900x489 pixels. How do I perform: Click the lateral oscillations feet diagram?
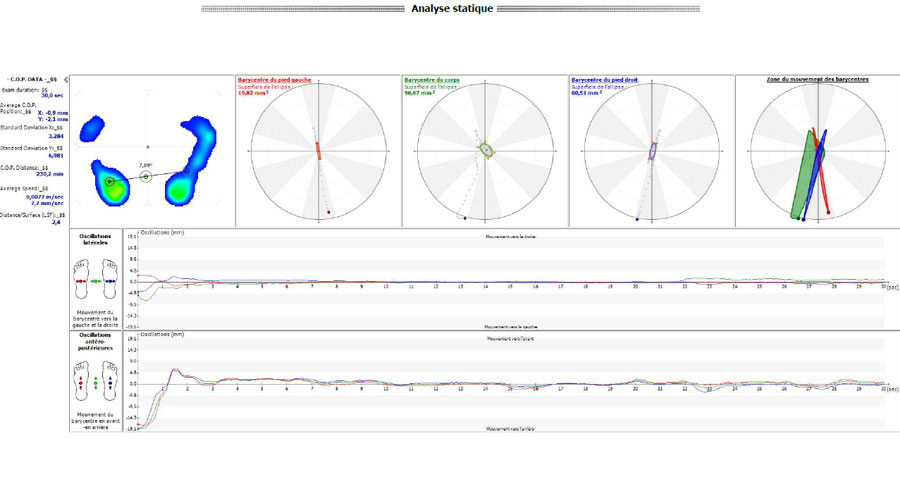pos(99,282)
